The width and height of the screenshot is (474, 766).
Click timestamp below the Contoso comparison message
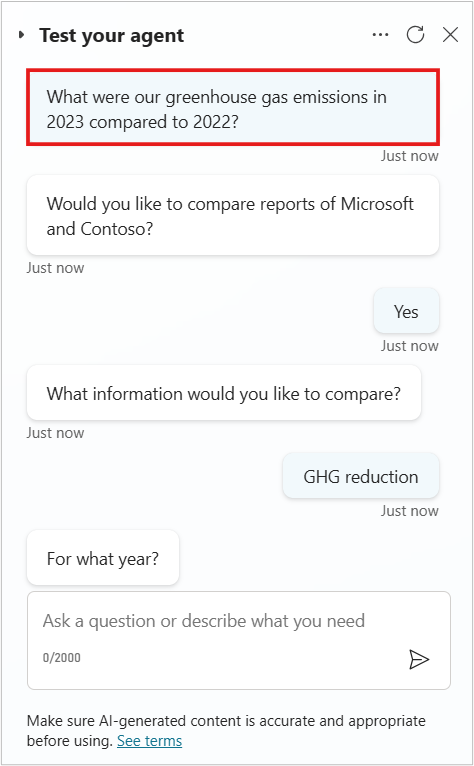[55, 268]
